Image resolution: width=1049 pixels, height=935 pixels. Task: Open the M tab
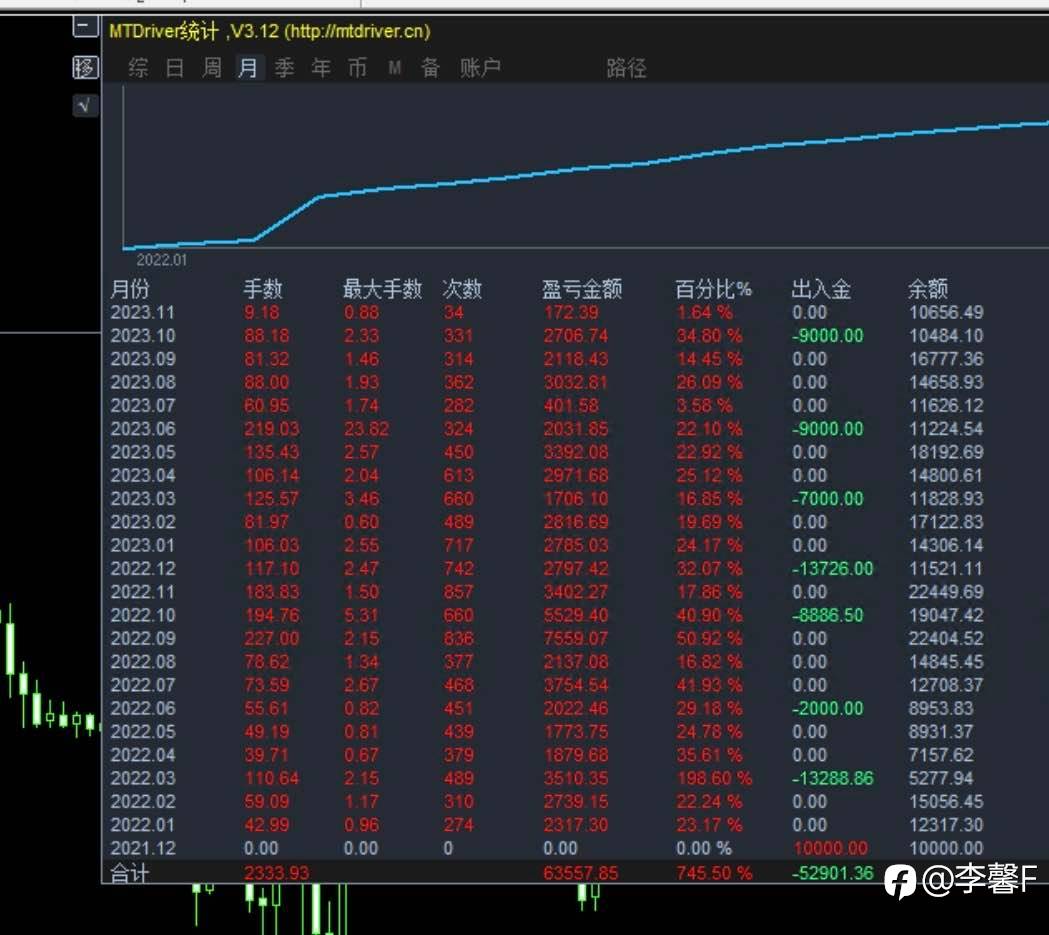coord(395,68)
